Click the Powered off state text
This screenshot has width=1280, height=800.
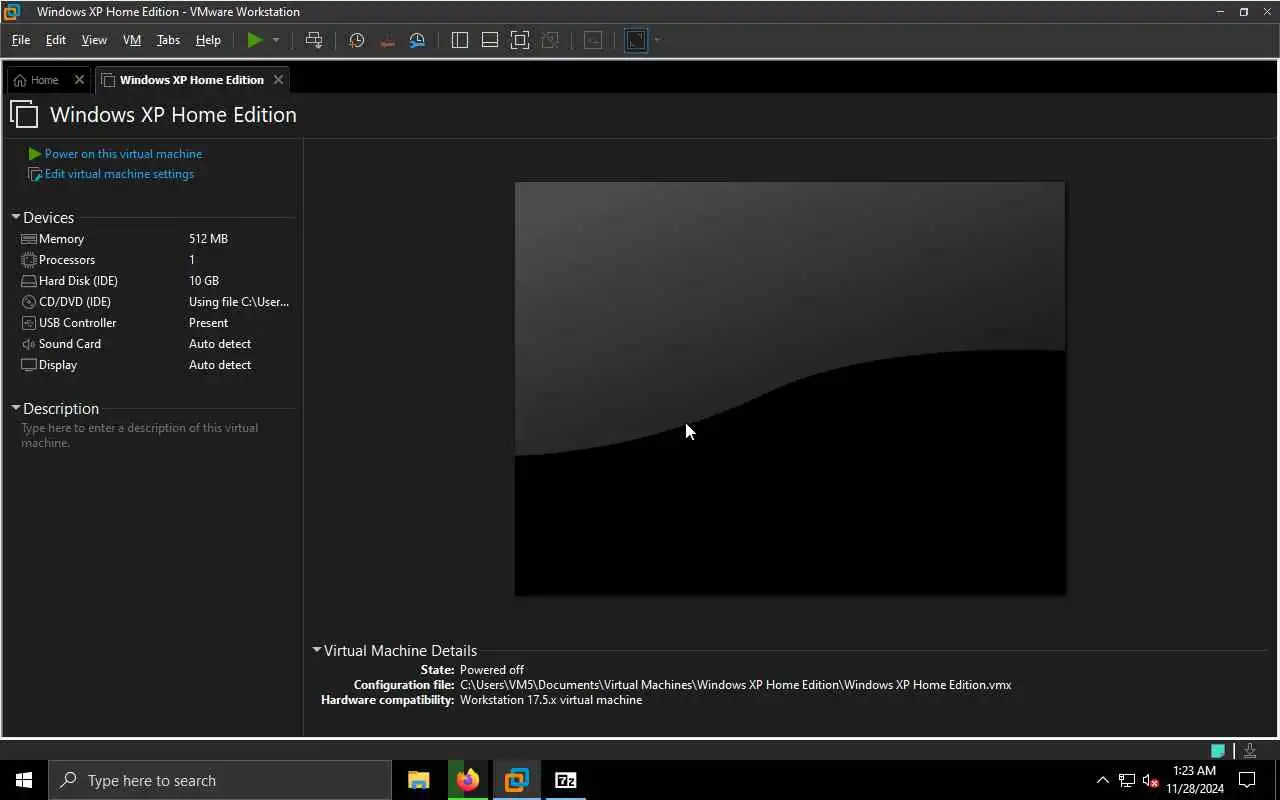click(492, 670)
